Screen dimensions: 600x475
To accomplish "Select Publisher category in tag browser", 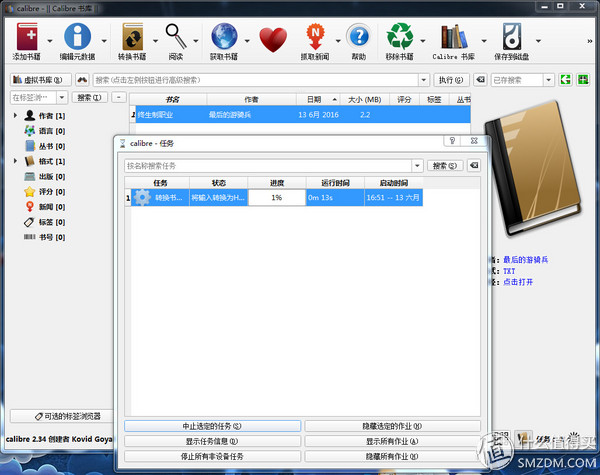I will click(44, 176).
